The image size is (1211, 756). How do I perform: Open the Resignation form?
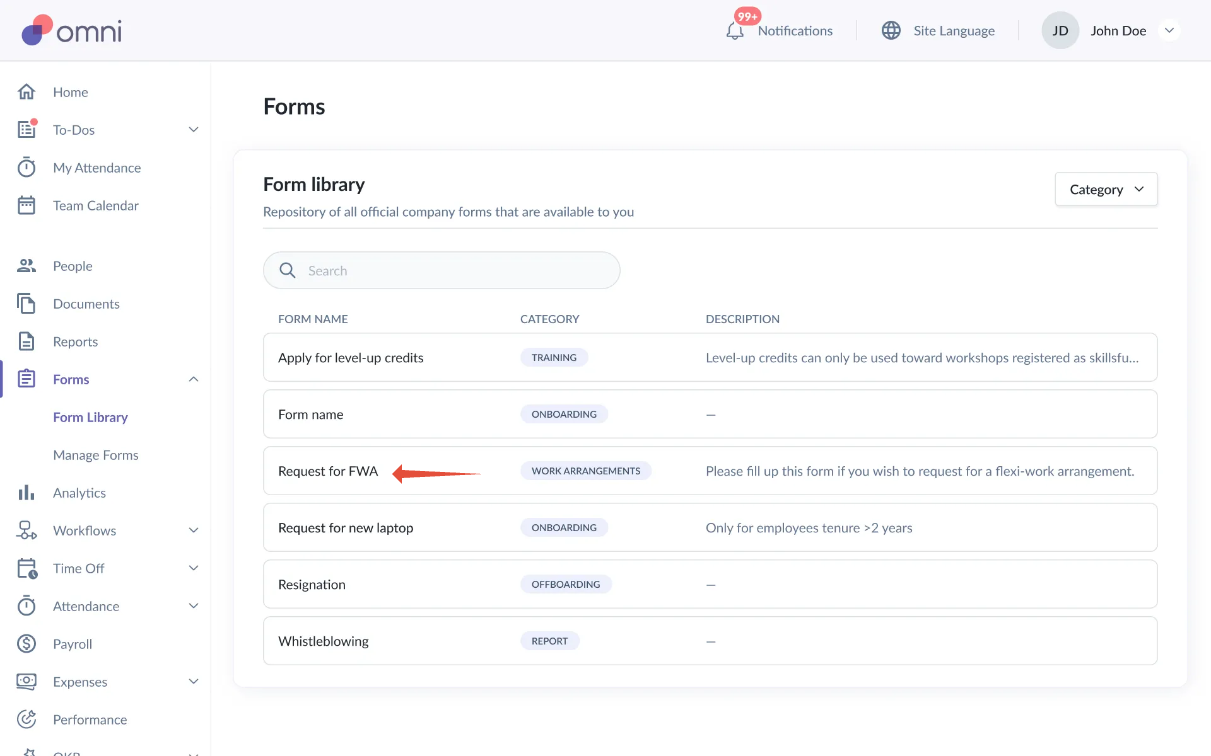(710, 584)
